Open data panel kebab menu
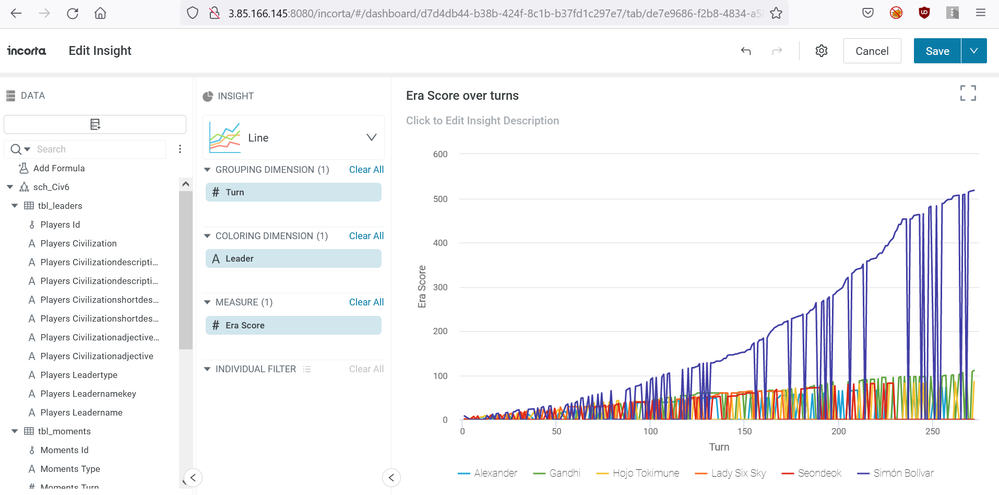The height and width of the screenshot is (495, 999). pyautogui.click(x=180, y=149)
